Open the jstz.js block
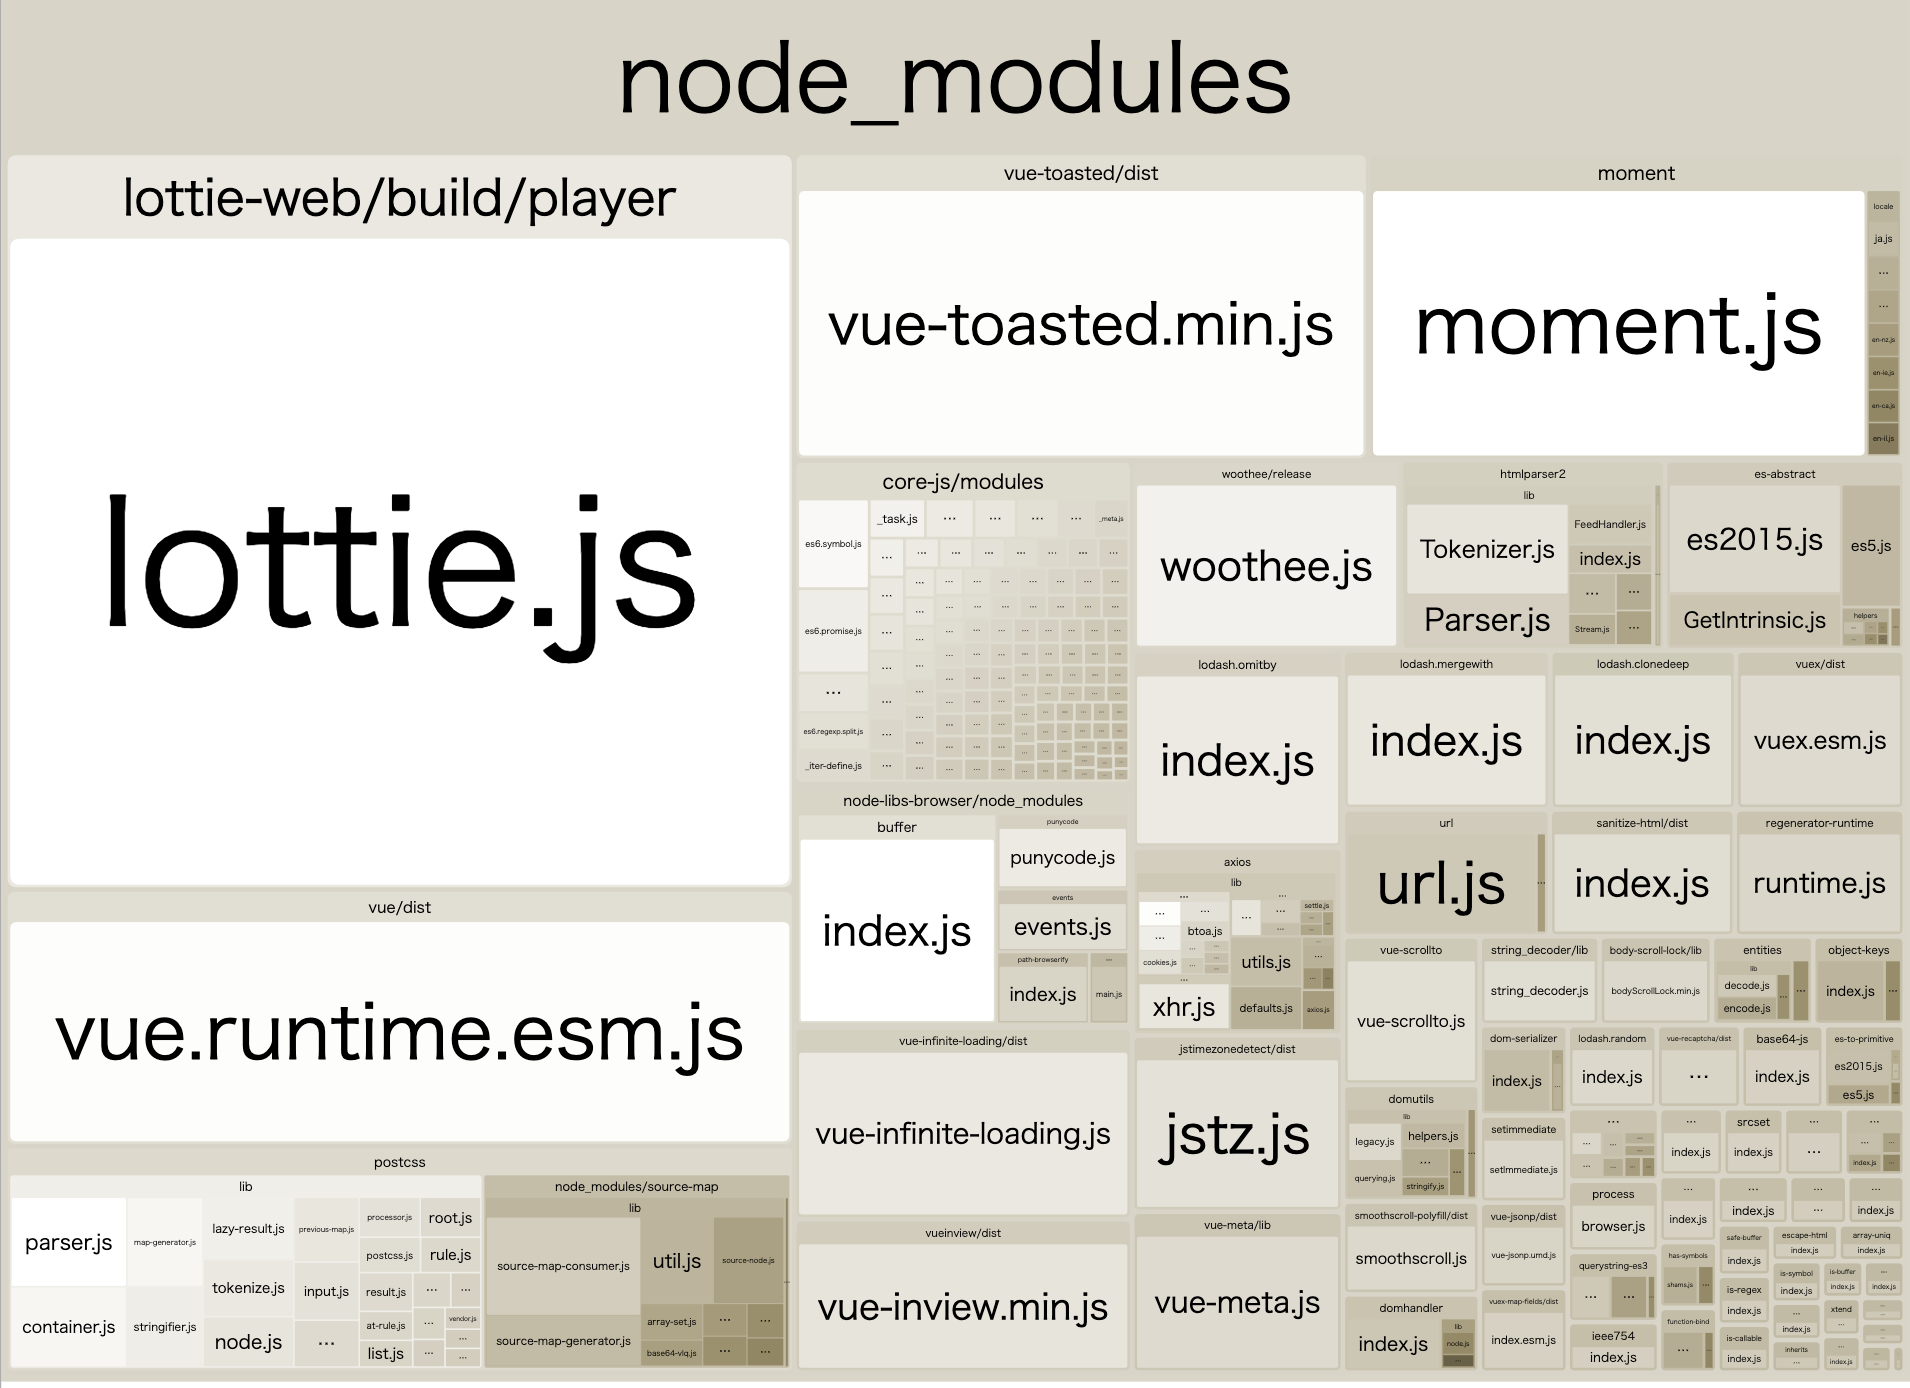Image resolution: width=1910 pixels, height=1388 pixels. [x=1237, y=1135]
